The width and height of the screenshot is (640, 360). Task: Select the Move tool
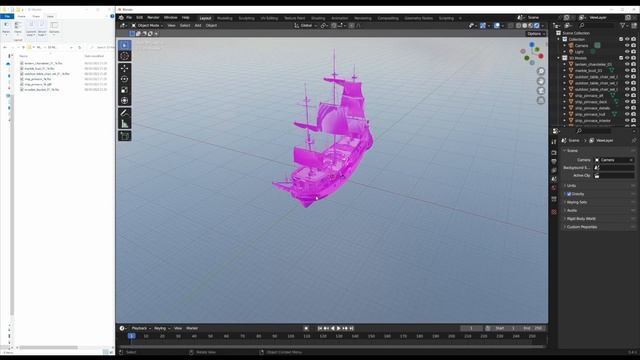click(x=125, y=69)
